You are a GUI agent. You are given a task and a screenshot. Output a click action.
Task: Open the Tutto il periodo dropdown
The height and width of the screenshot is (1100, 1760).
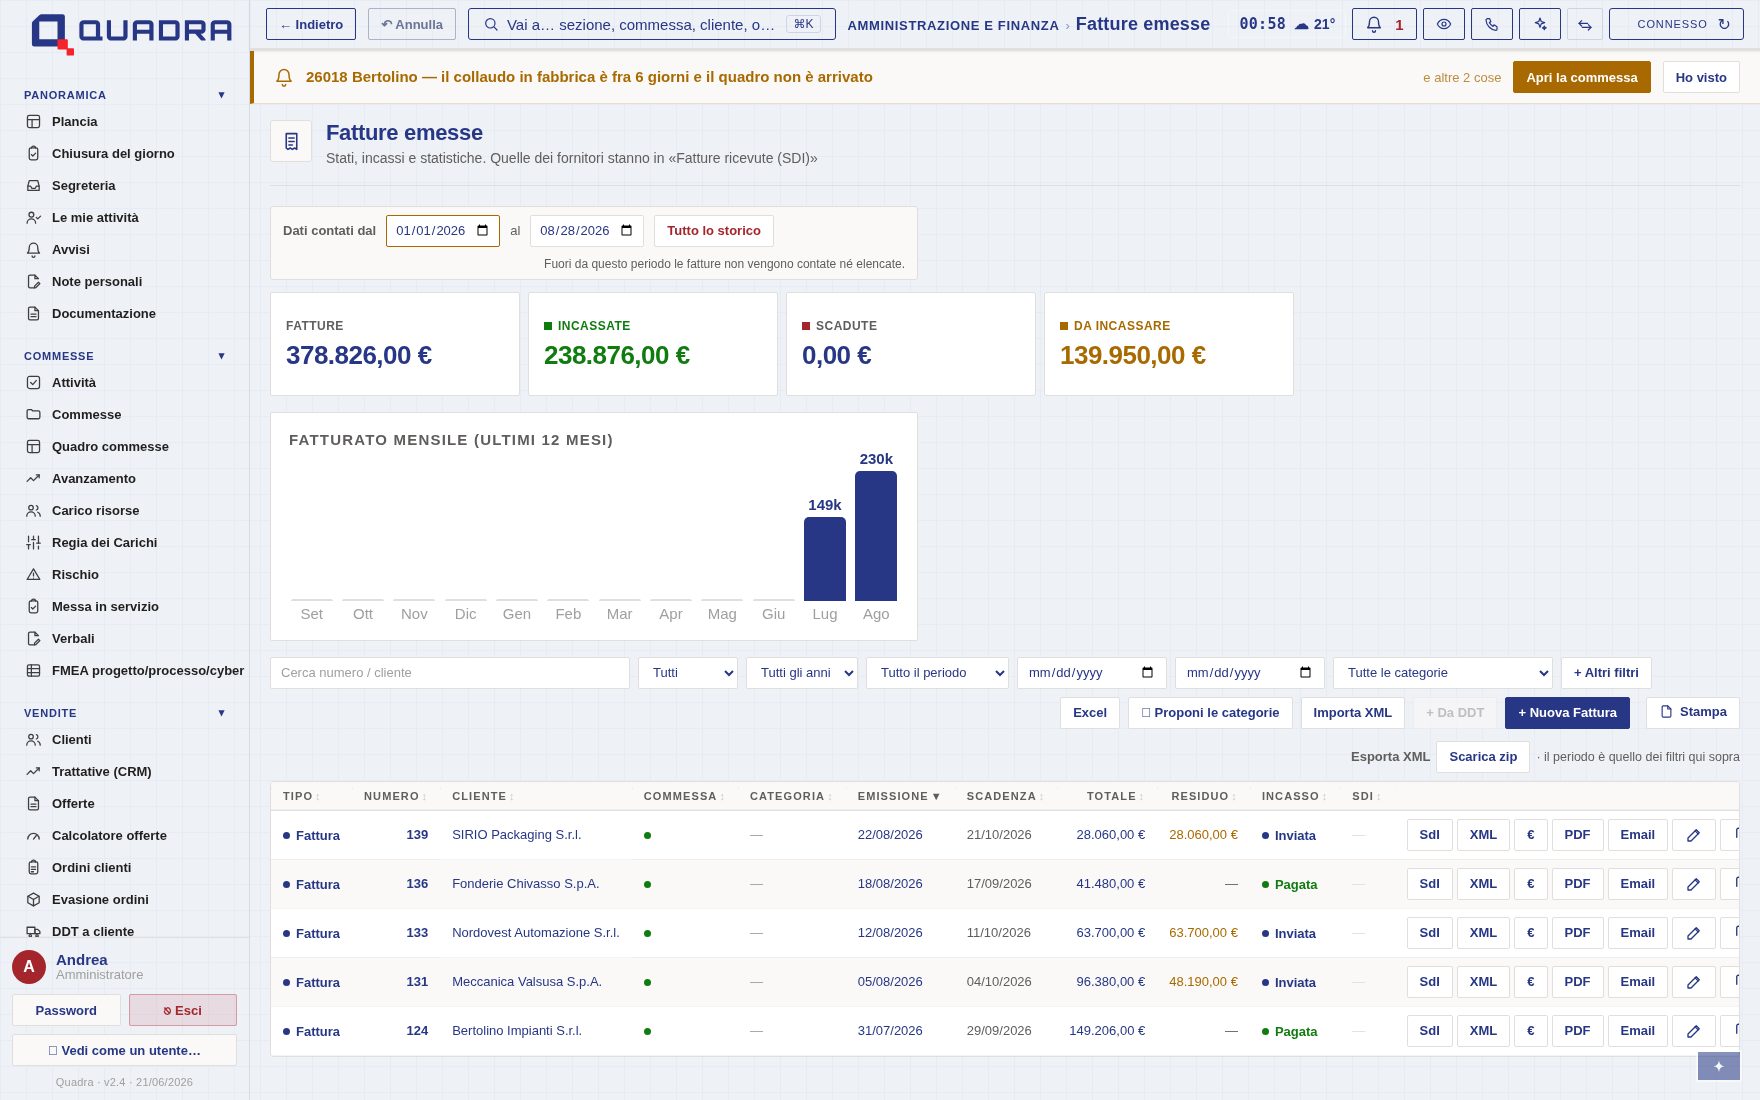pos(937,673)
